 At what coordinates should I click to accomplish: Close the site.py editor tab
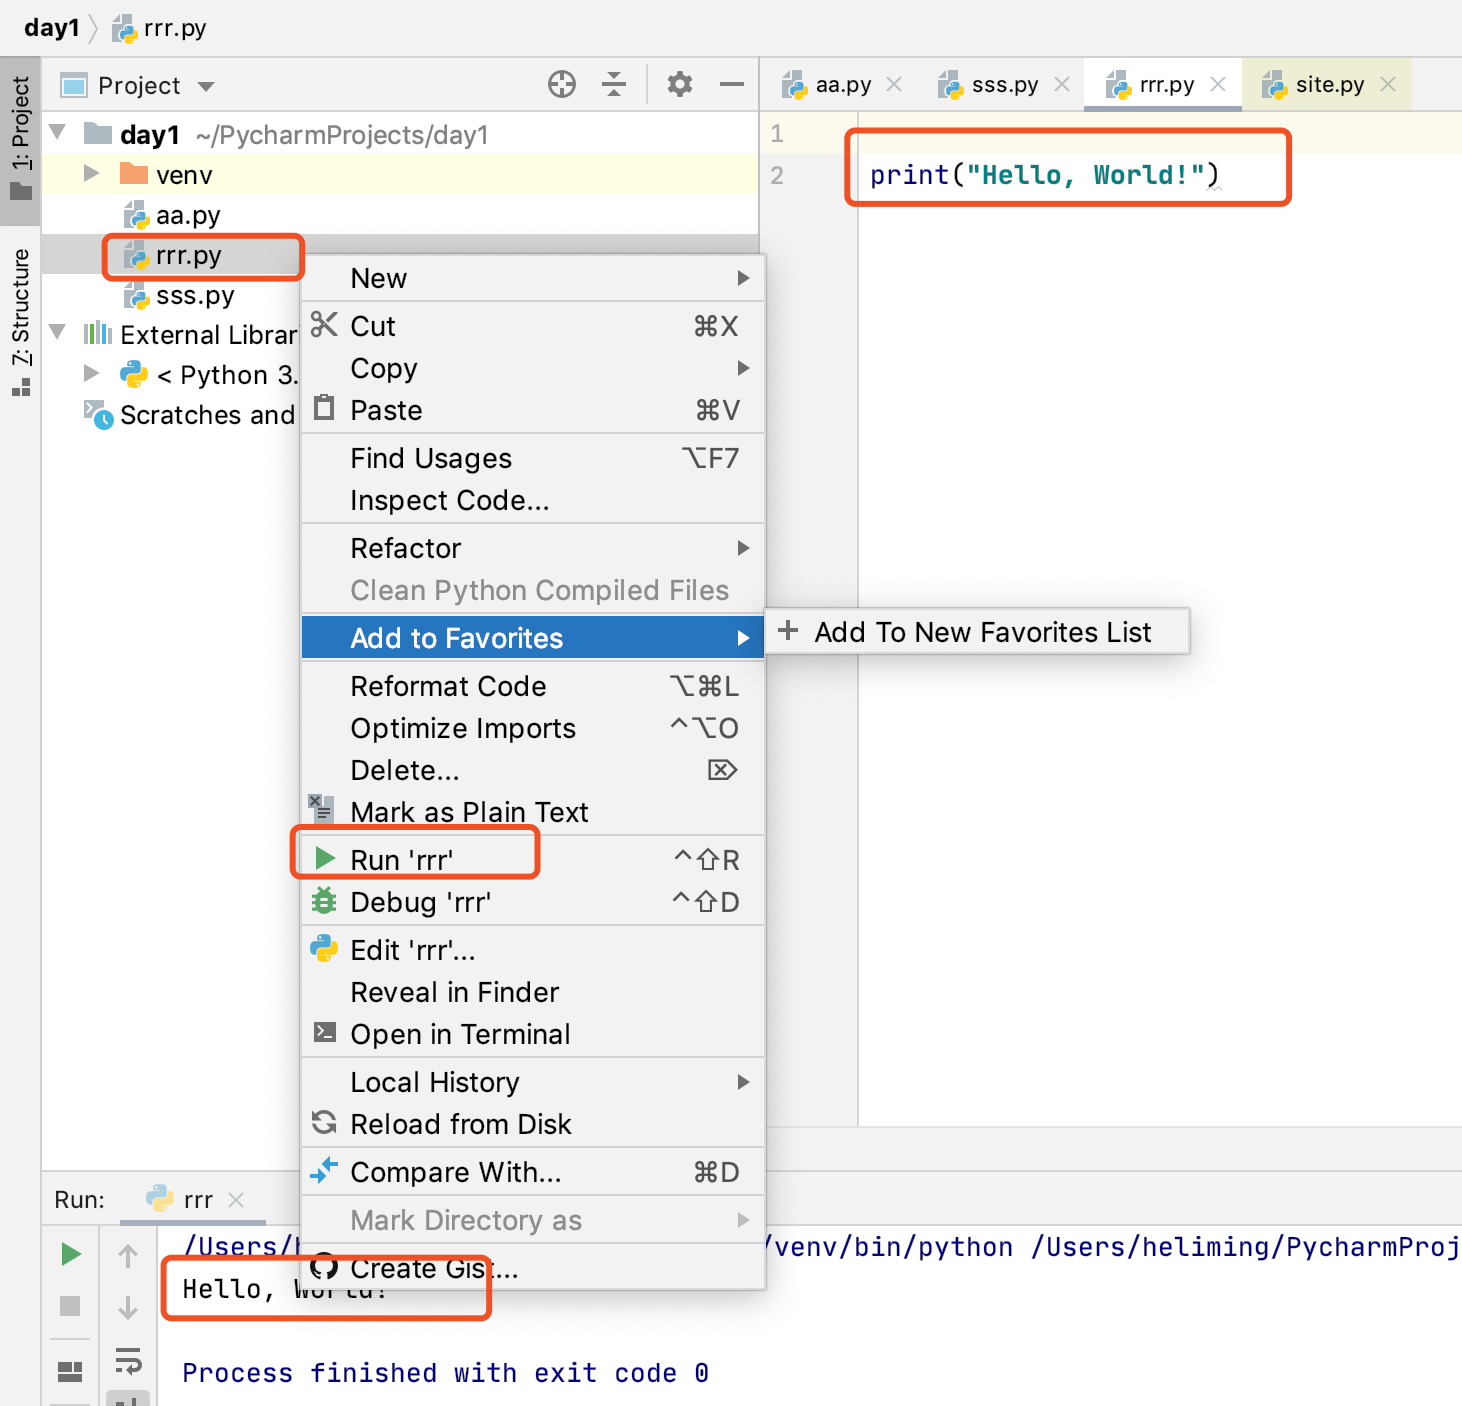click(x=1388, y=85)
